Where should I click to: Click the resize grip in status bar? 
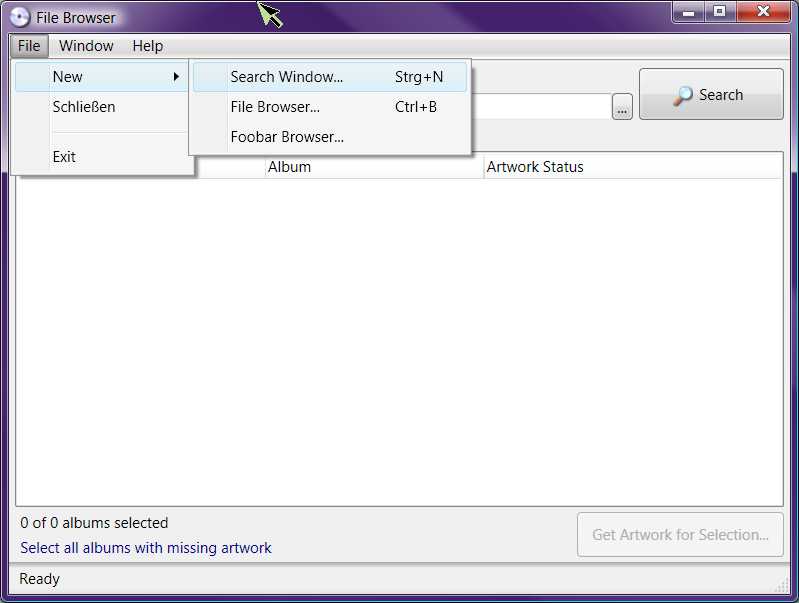[782, 586]
